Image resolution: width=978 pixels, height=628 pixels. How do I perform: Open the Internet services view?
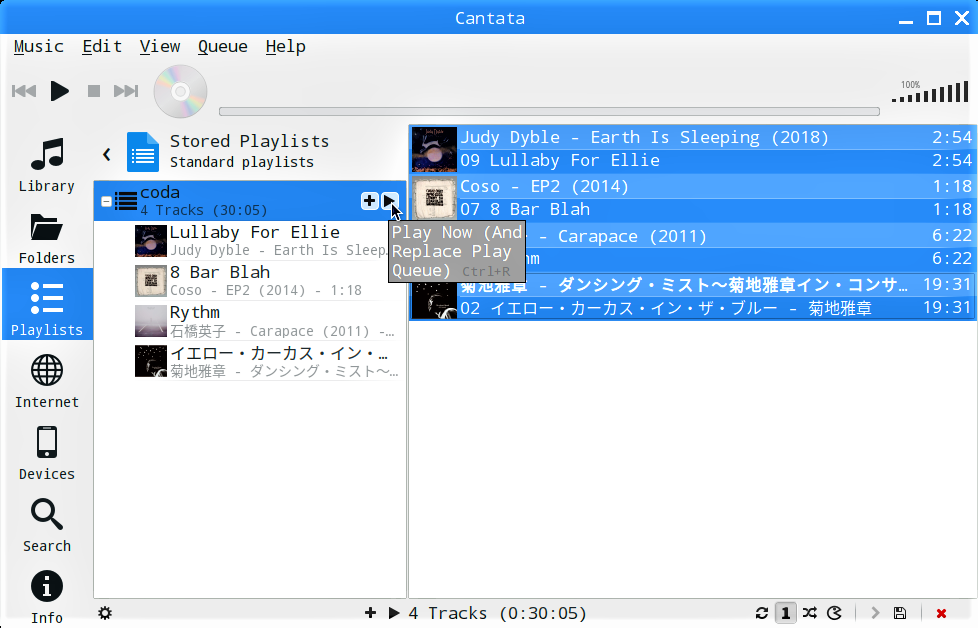click(x=47, y=381)
